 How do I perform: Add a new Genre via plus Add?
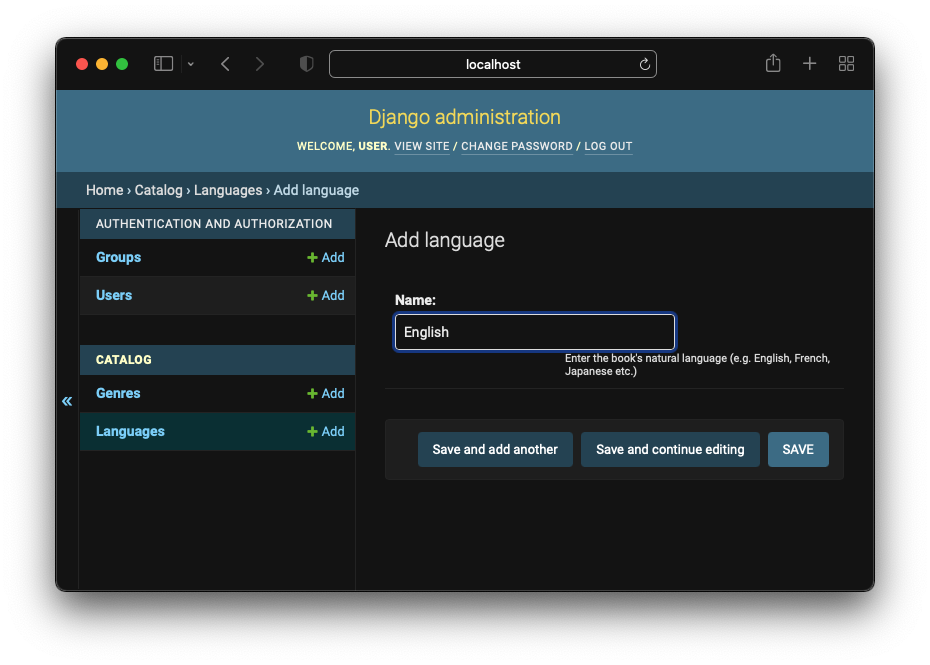[x=326, y=393]
